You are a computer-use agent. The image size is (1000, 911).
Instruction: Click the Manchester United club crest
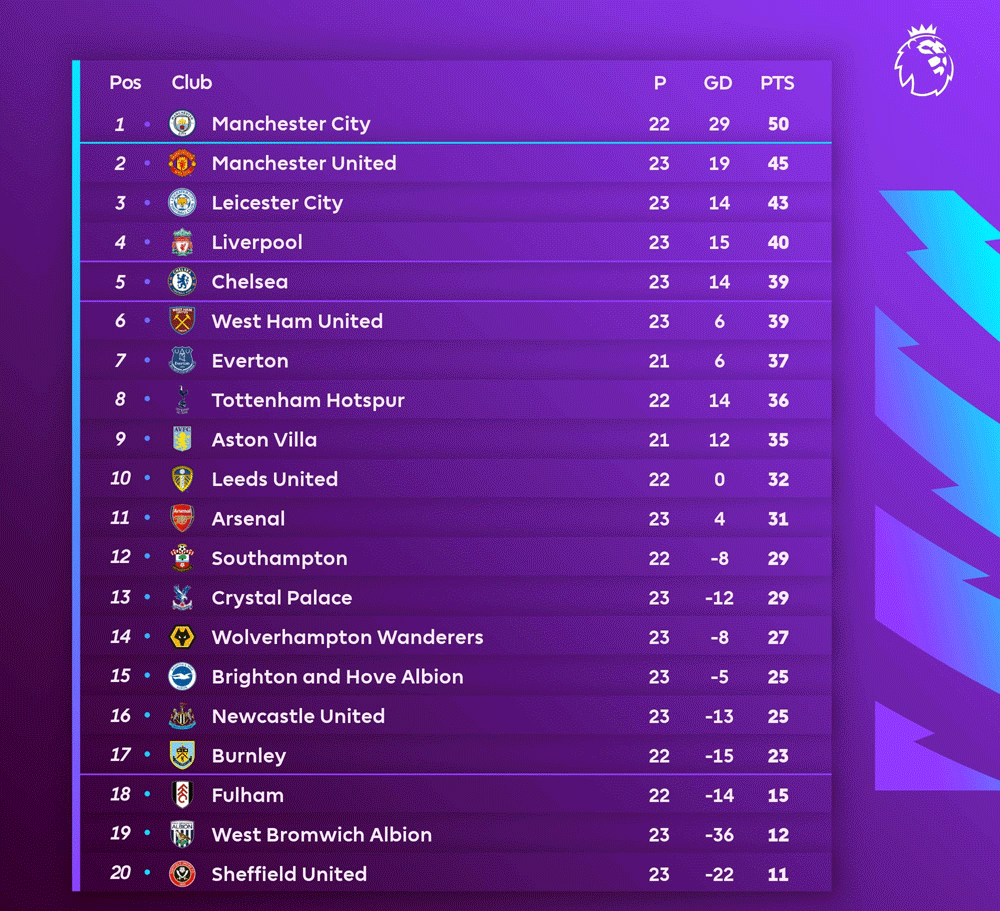[182, 163]
